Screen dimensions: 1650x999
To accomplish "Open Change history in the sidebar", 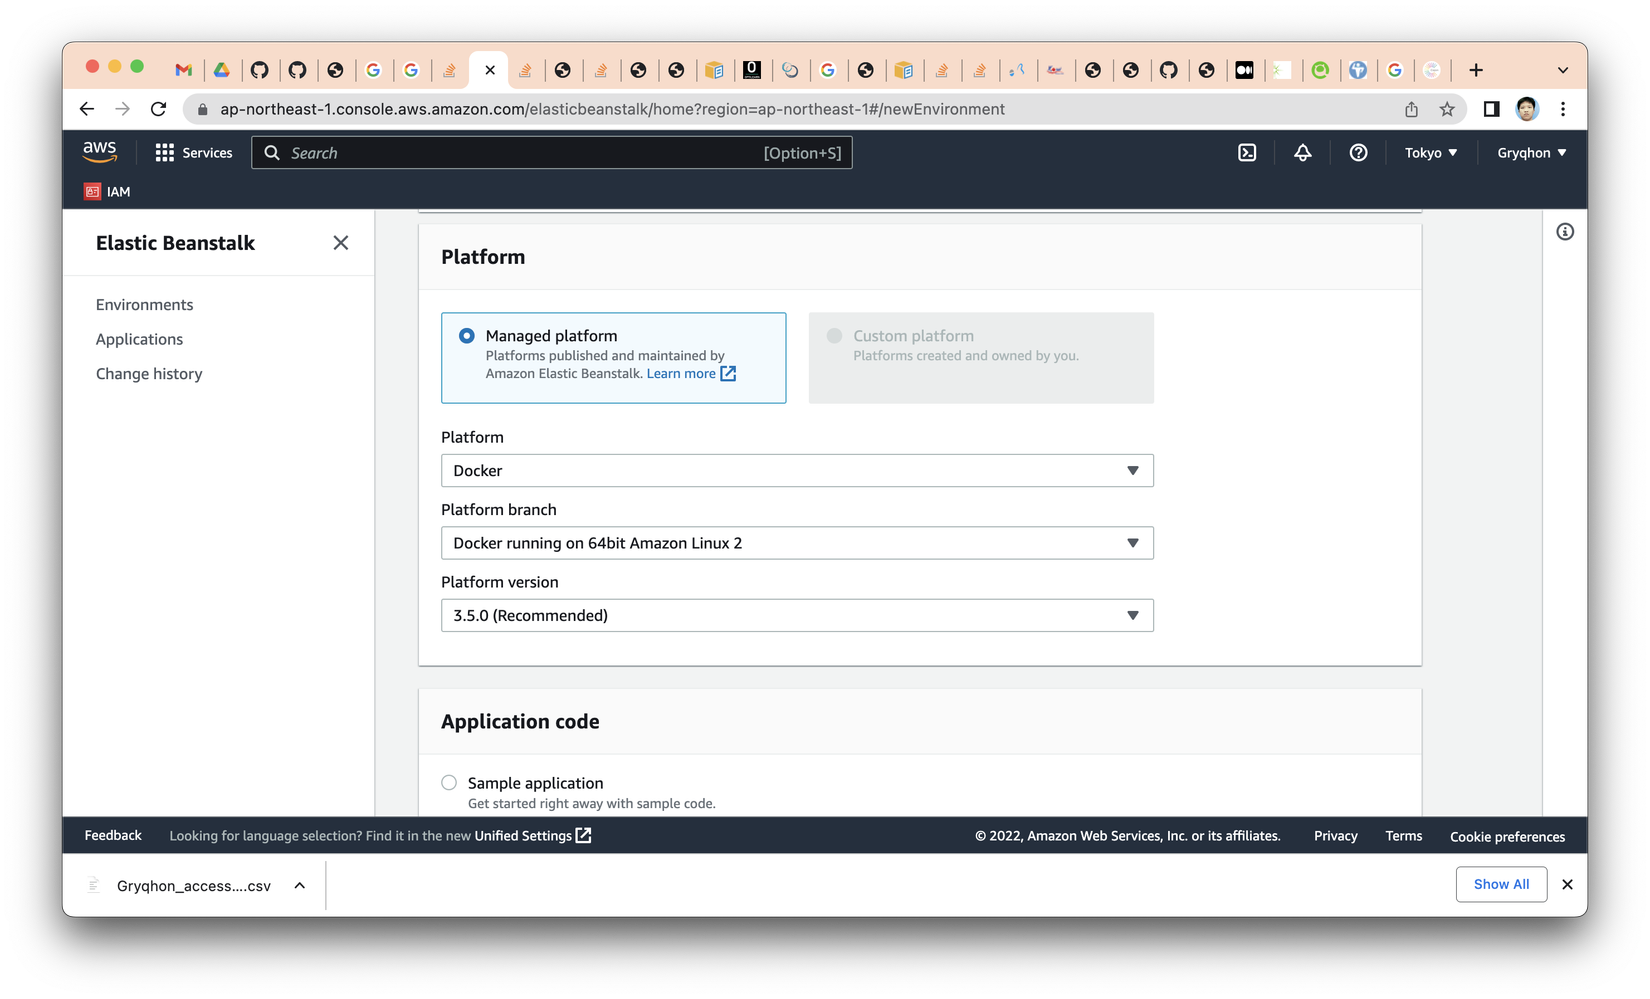I will (149, 374).
